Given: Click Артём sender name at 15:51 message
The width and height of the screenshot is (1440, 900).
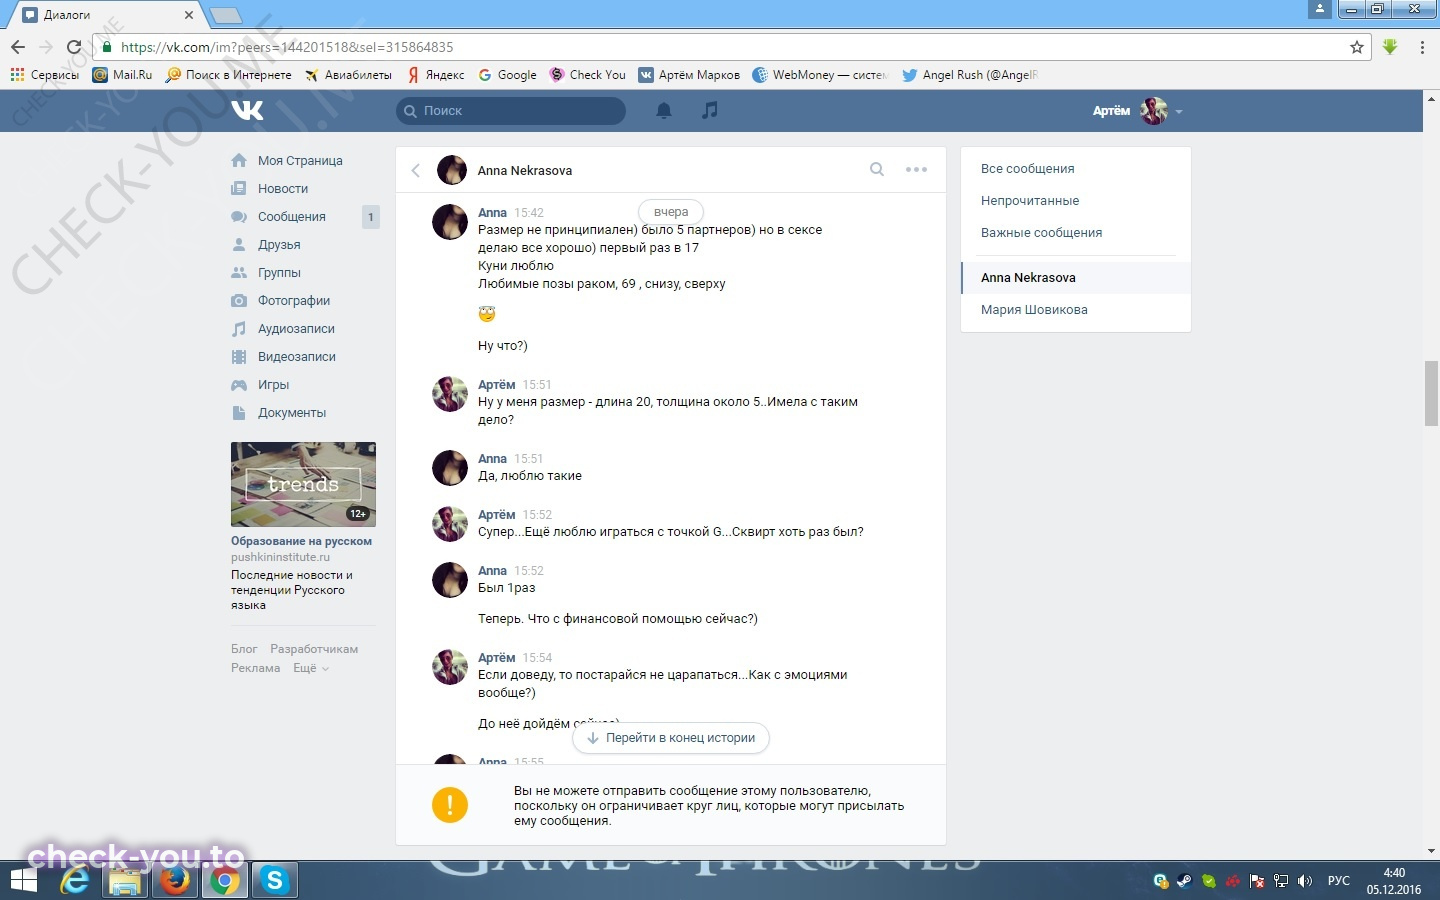Looking at the screenshot, I should (x=496, y=385).
